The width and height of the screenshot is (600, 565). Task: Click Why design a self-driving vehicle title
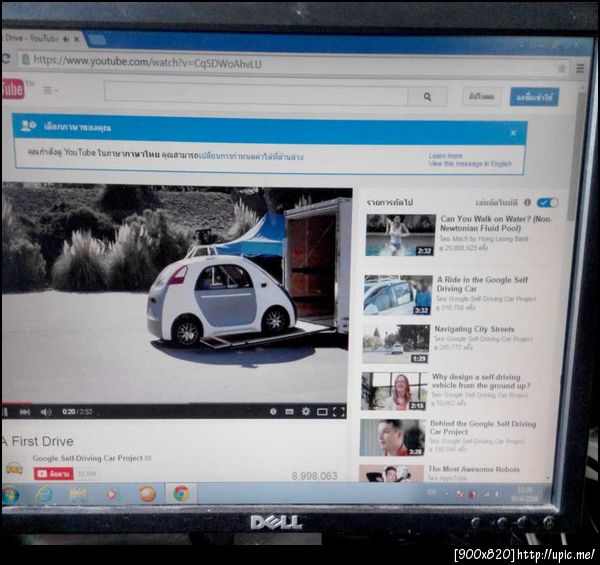pyautogui.click(x=481, y=381)
